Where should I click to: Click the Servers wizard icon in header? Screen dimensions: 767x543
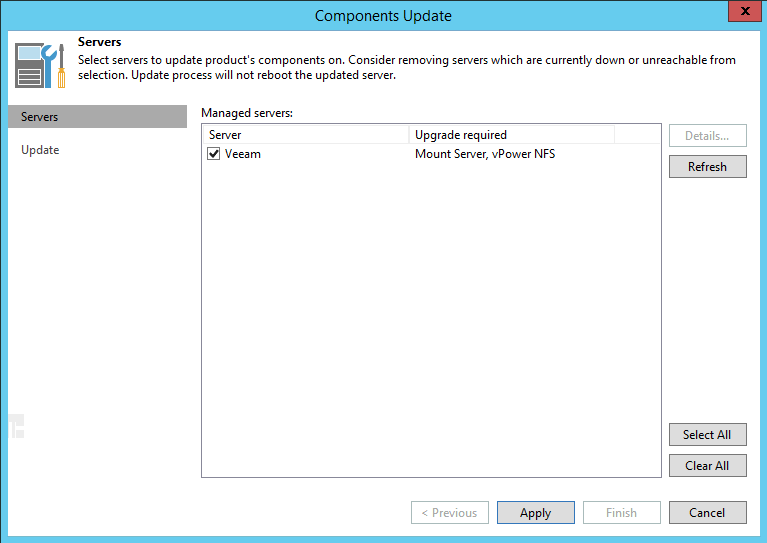coord(41,64)
